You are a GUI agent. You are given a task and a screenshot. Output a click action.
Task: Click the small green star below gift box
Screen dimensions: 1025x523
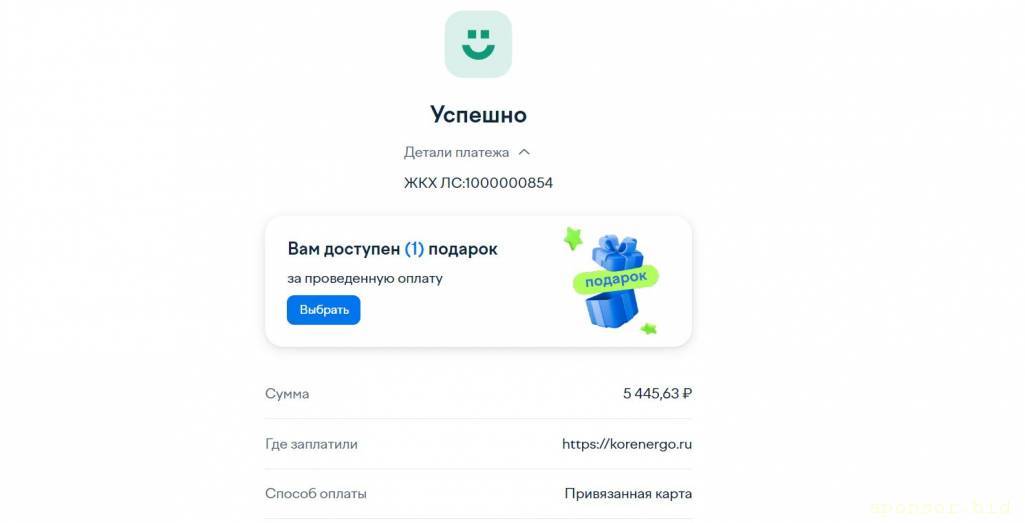coord(648,328)
